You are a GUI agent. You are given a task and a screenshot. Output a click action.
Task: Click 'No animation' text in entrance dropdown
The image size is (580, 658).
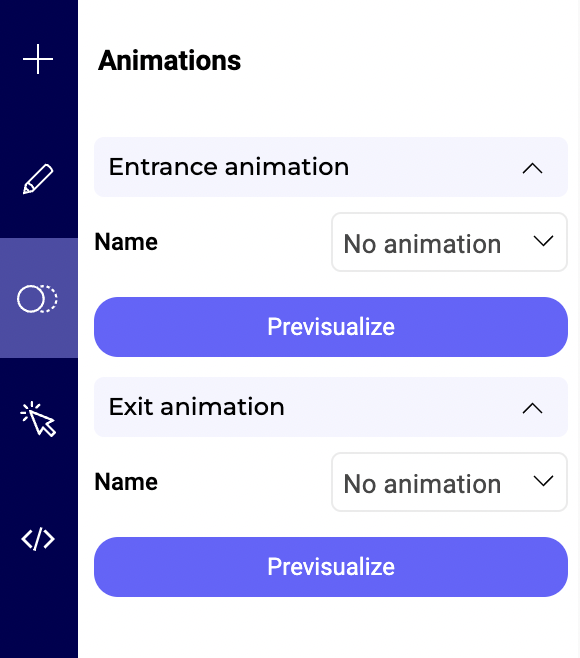[422, 244]
